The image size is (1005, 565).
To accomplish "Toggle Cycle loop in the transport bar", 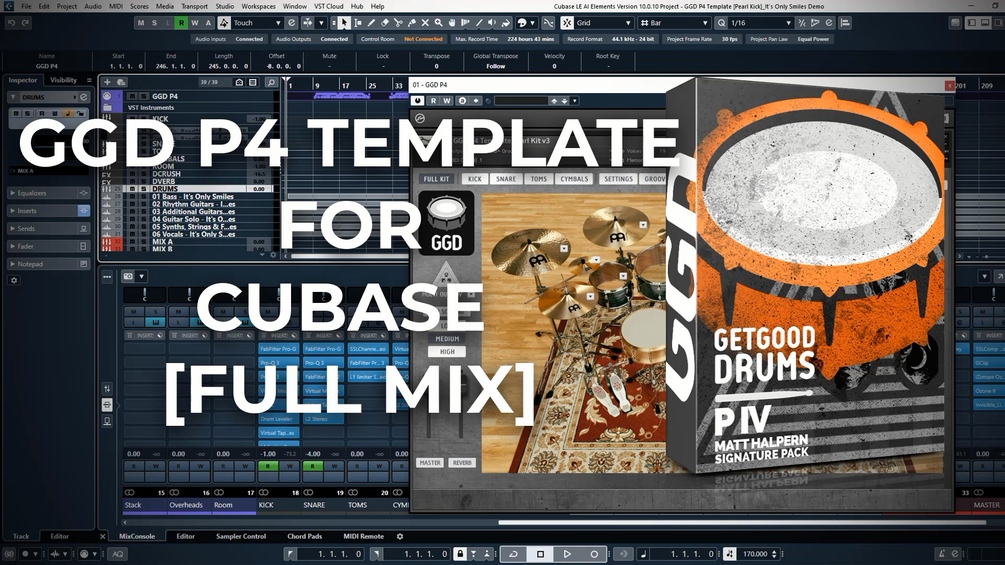I will point(513,554).
